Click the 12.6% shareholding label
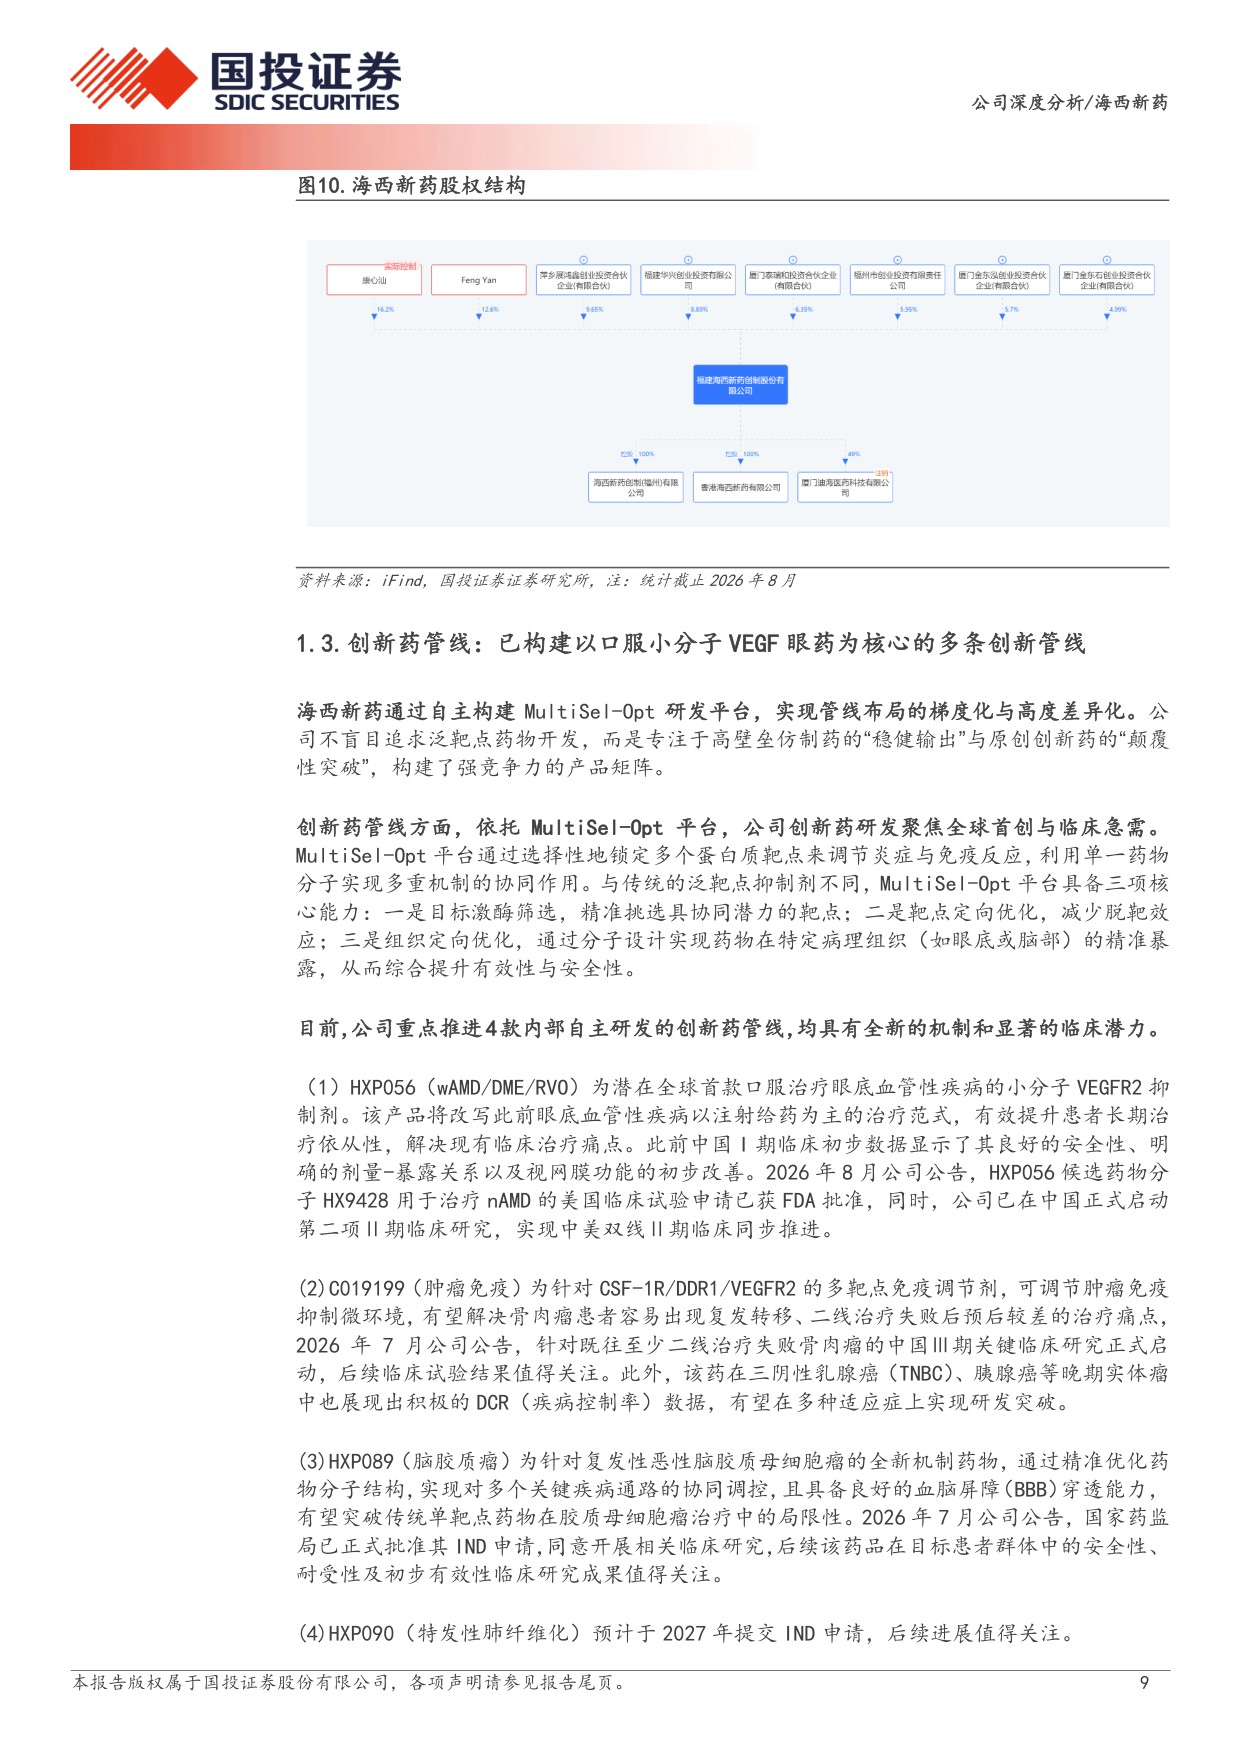Viewport: 1241px width, 1754px height. (490, 310)
